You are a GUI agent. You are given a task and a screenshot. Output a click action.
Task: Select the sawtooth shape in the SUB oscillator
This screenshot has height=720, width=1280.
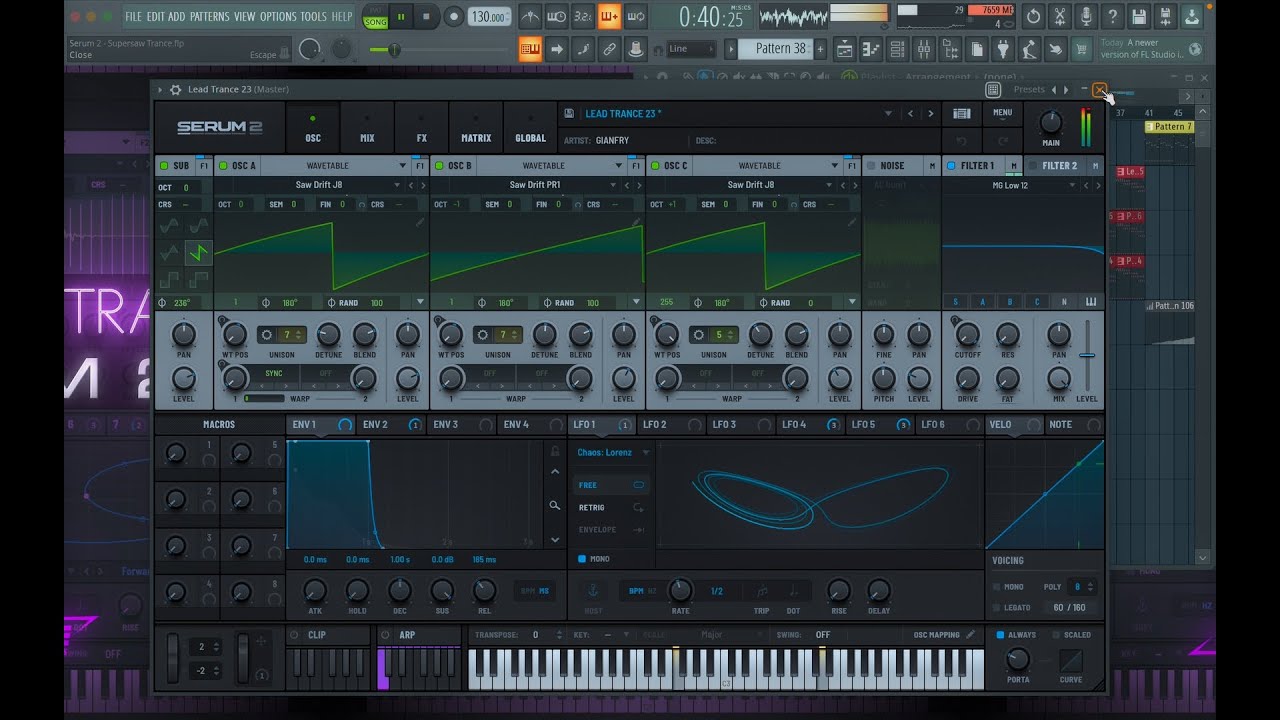(x=199, y=252)
